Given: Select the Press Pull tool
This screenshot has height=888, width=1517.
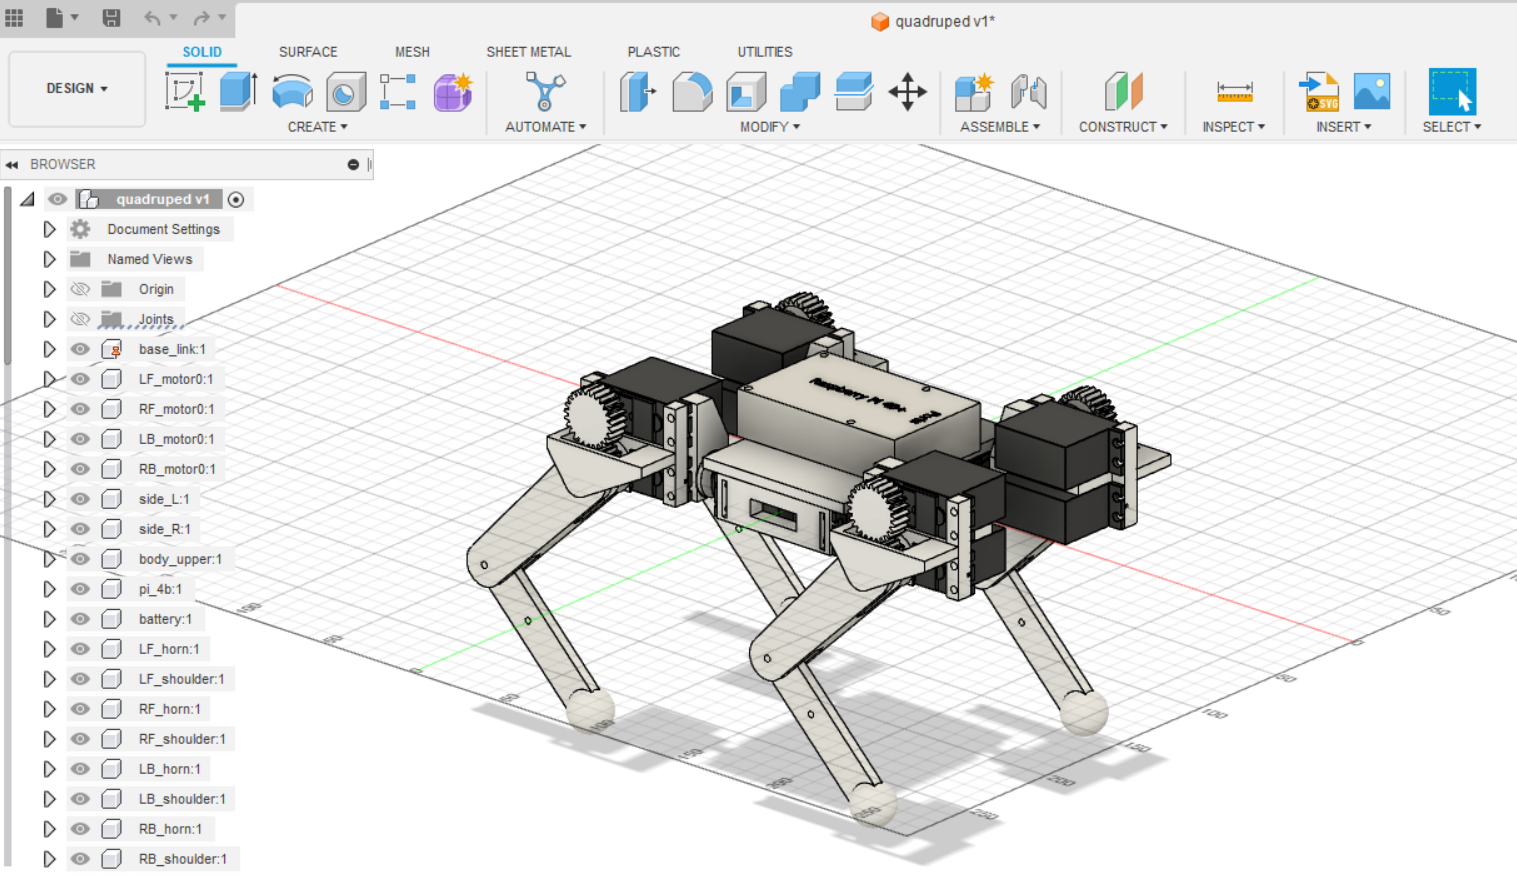Looking at the screenshot, I should click(637, 92).
